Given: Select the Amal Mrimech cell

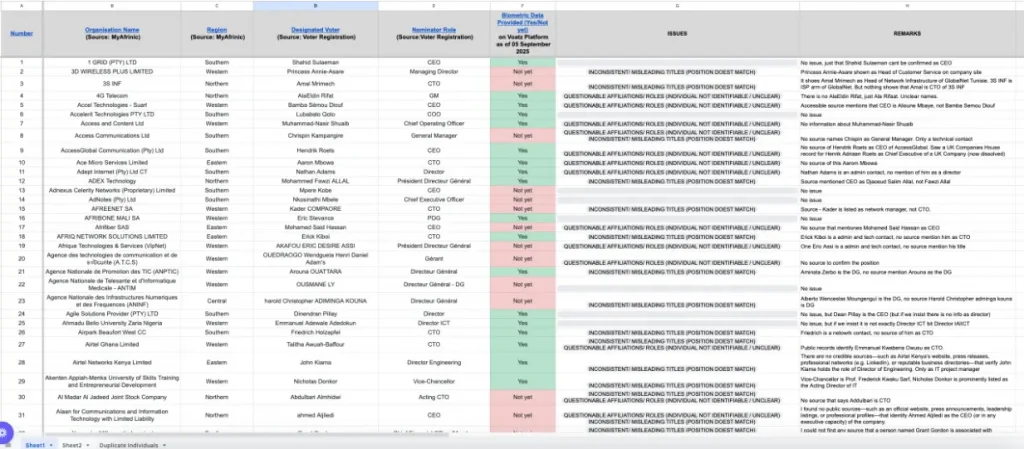Looking at the screenshot, I should [x=315, y=84].
